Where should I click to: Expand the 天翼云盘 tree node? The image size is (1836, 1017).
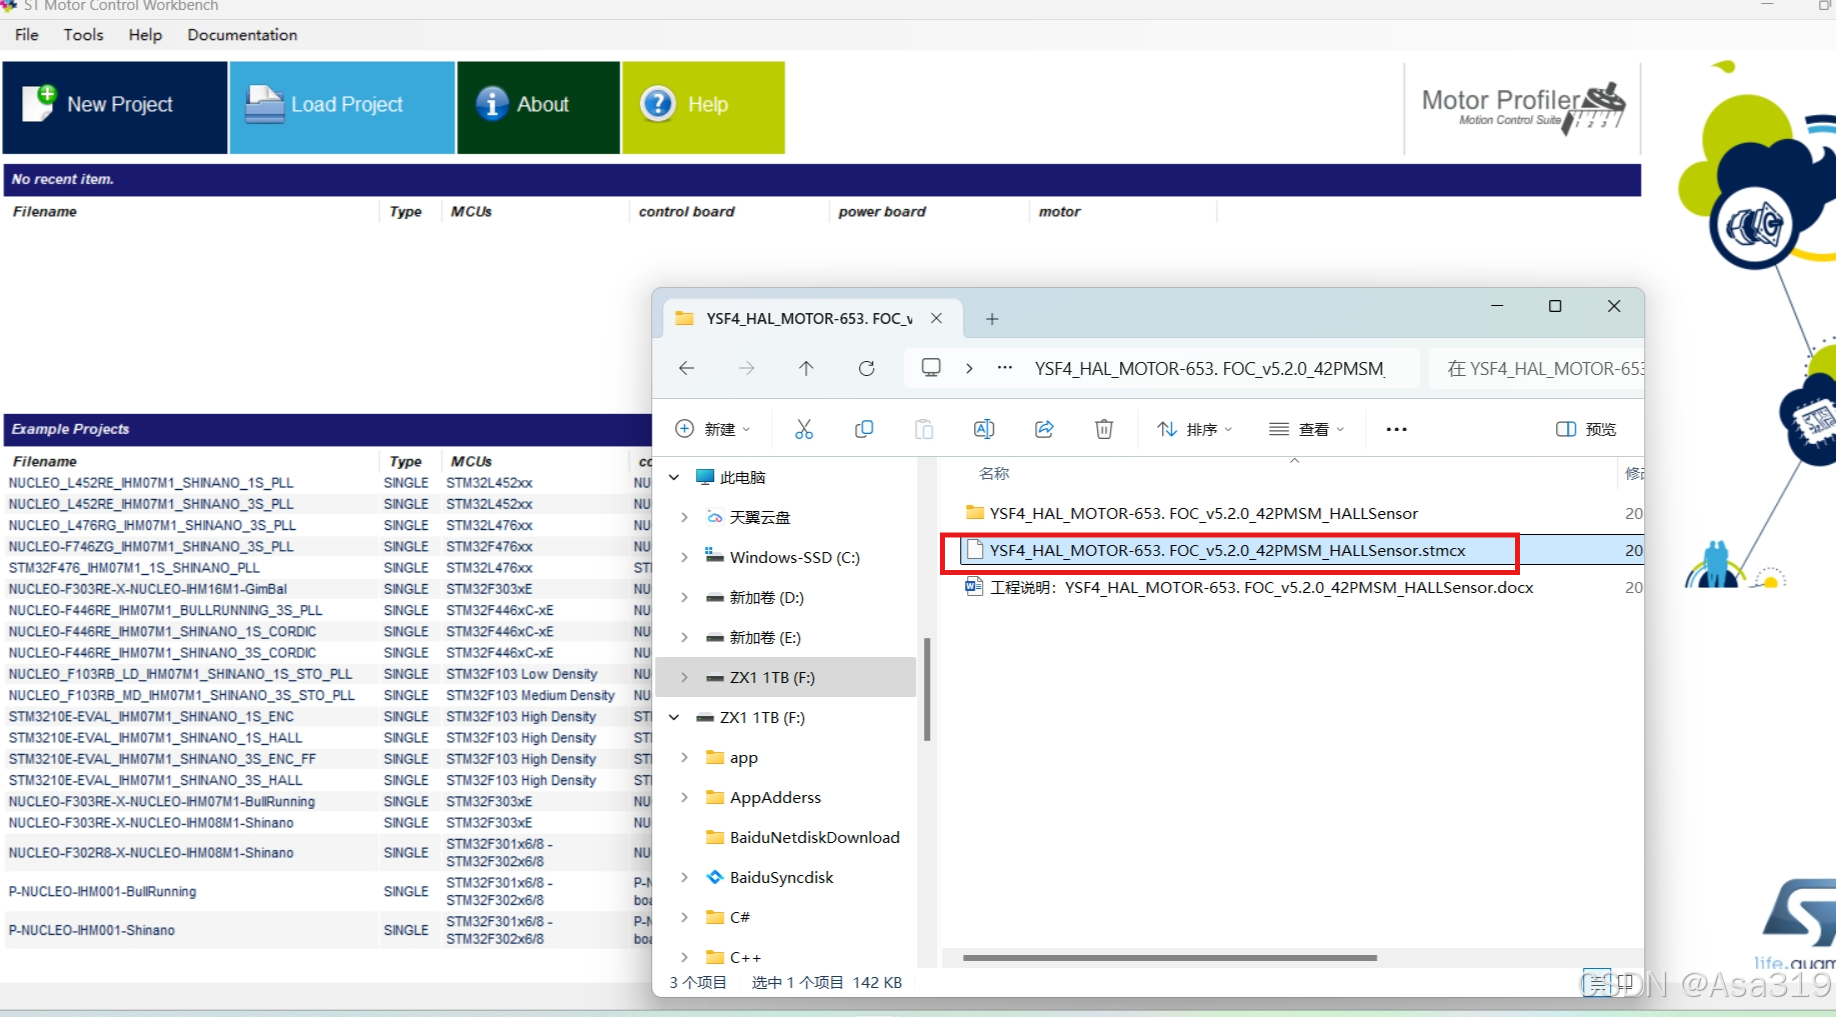(685, 517)
